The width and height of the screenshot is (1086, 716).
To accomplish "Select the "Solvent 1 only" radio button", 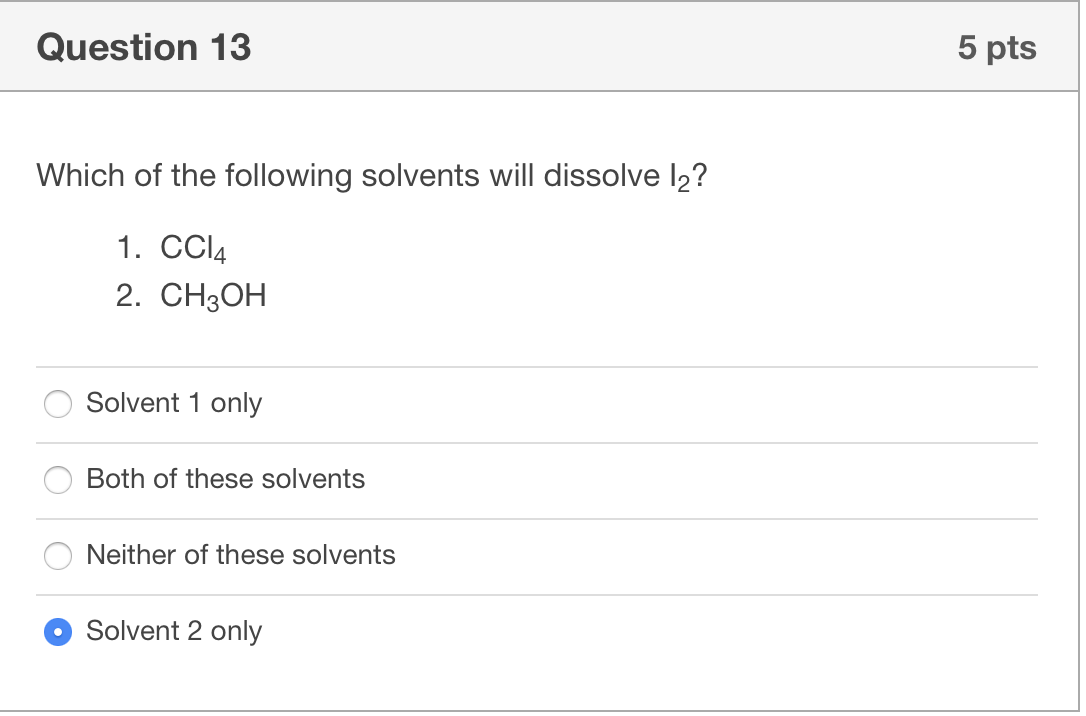I will click(x=58, y=404).
